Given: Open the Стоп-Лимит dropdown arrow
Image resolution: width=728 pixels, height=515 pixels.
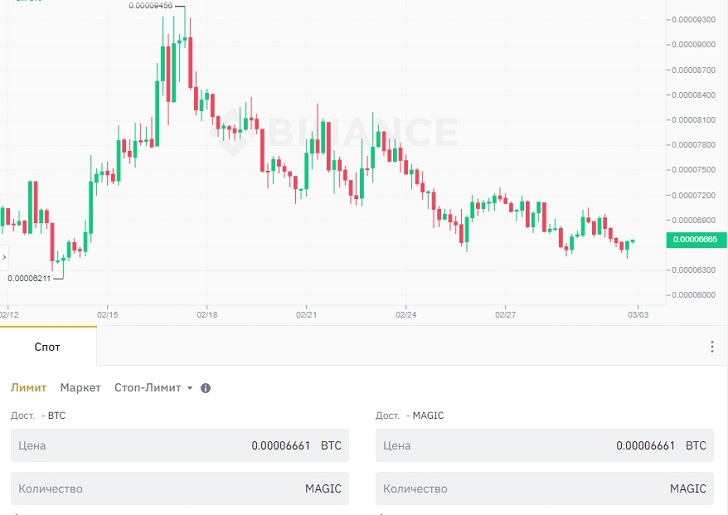Looking at the screenshot, I should (190, 388).
